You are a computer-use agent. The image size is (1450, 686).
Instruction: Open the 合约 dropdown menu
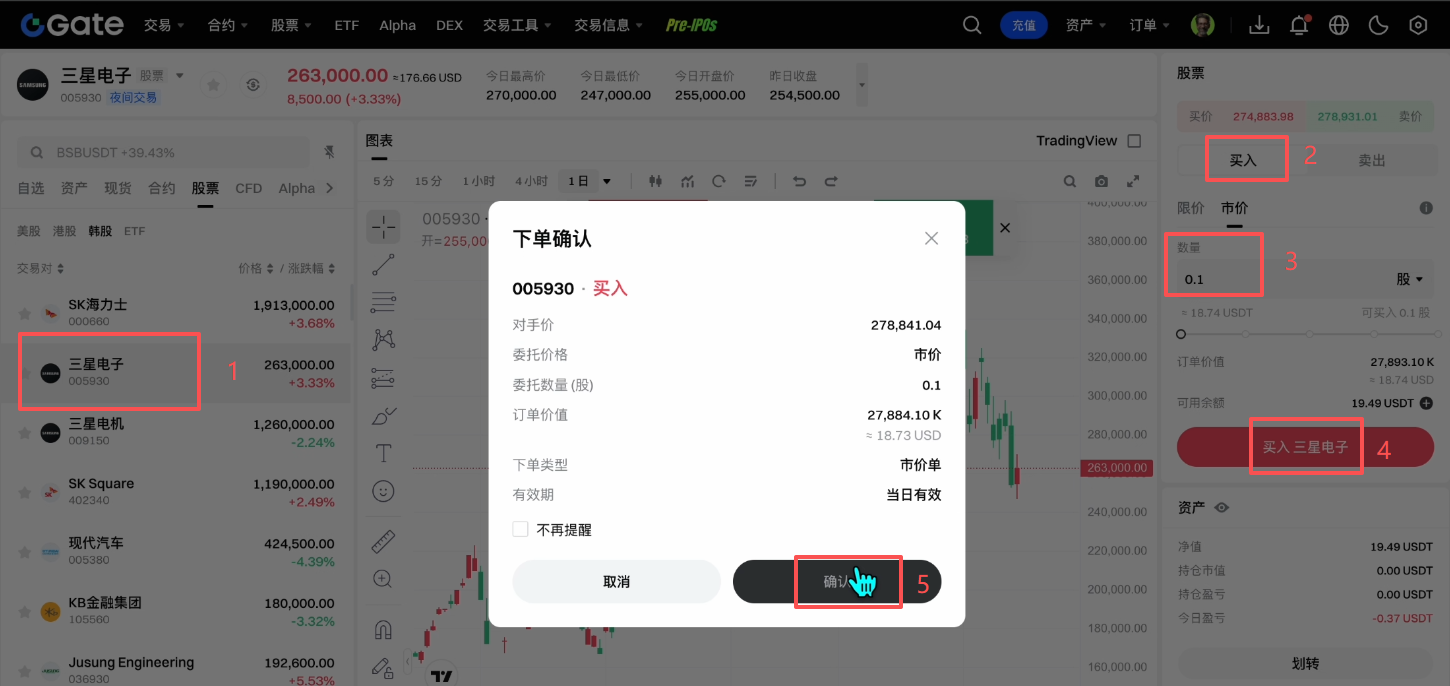[x=227, y=25]
